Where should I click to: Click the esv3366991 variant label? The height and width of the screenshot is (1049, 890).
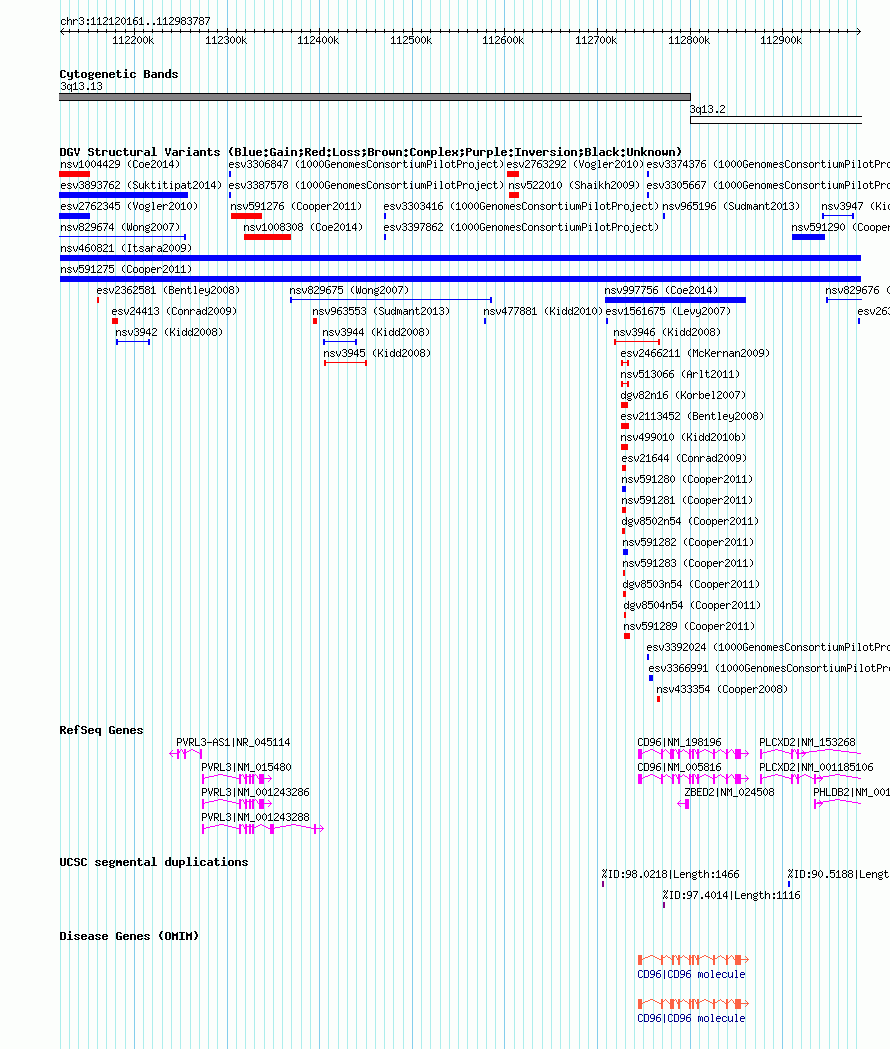pyautogui.click(x=769, y=668)
